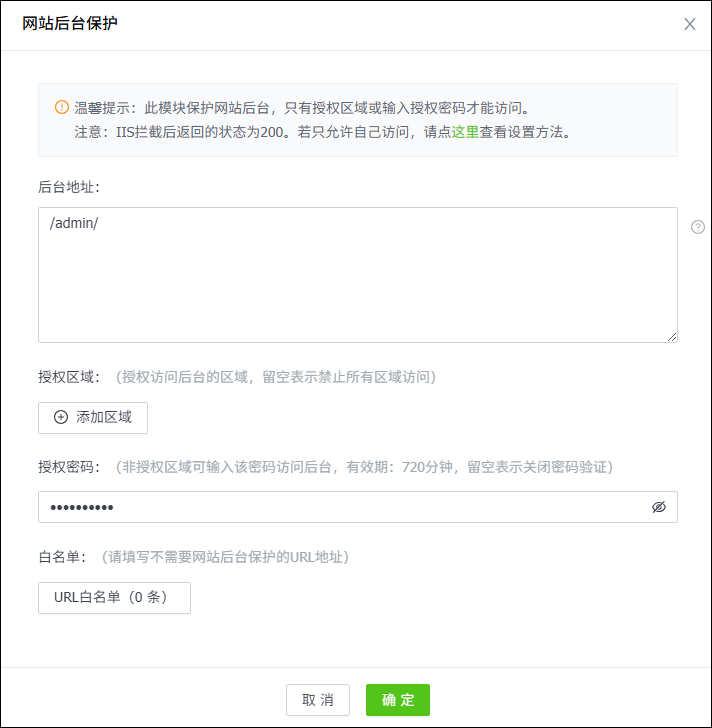This screenshot has width=712, height=728.
Task: Open the 这里 link for setup instructions
Action: pyautogui.click(x=465, y=131)
